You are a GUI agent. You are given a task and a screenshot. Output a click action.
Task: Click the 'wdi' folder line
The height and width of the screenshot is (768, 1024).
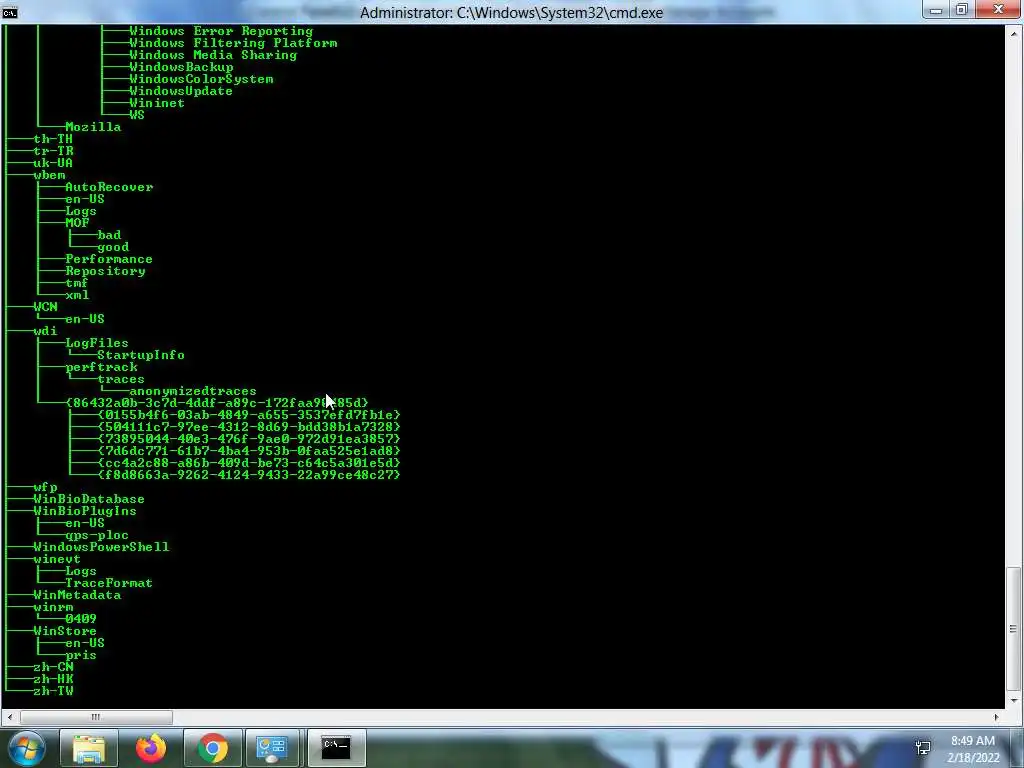click(x=45, y=331)
